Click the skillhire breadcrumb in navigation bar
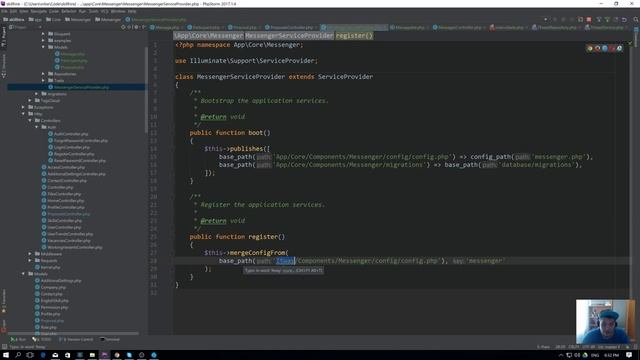Screen dimensions: 640x360 point(14,19)
